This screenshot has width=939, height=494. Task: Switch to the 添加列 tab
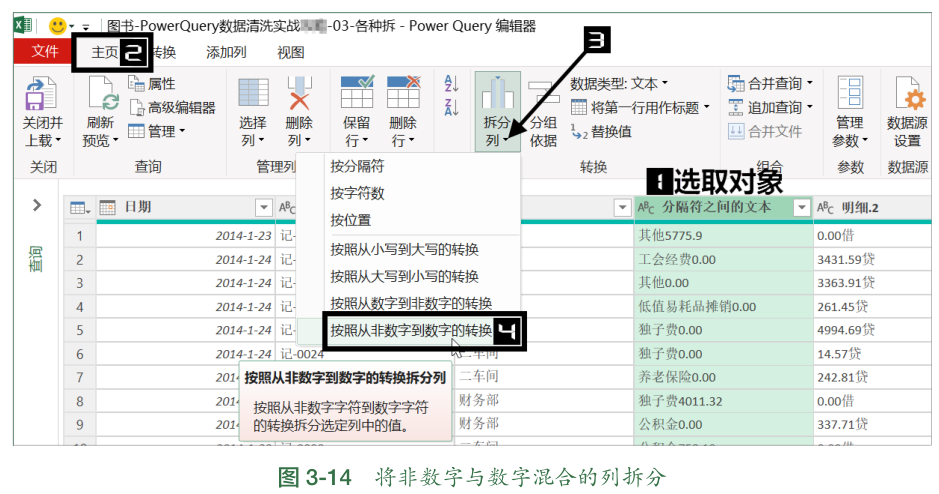tap(226, 53)
